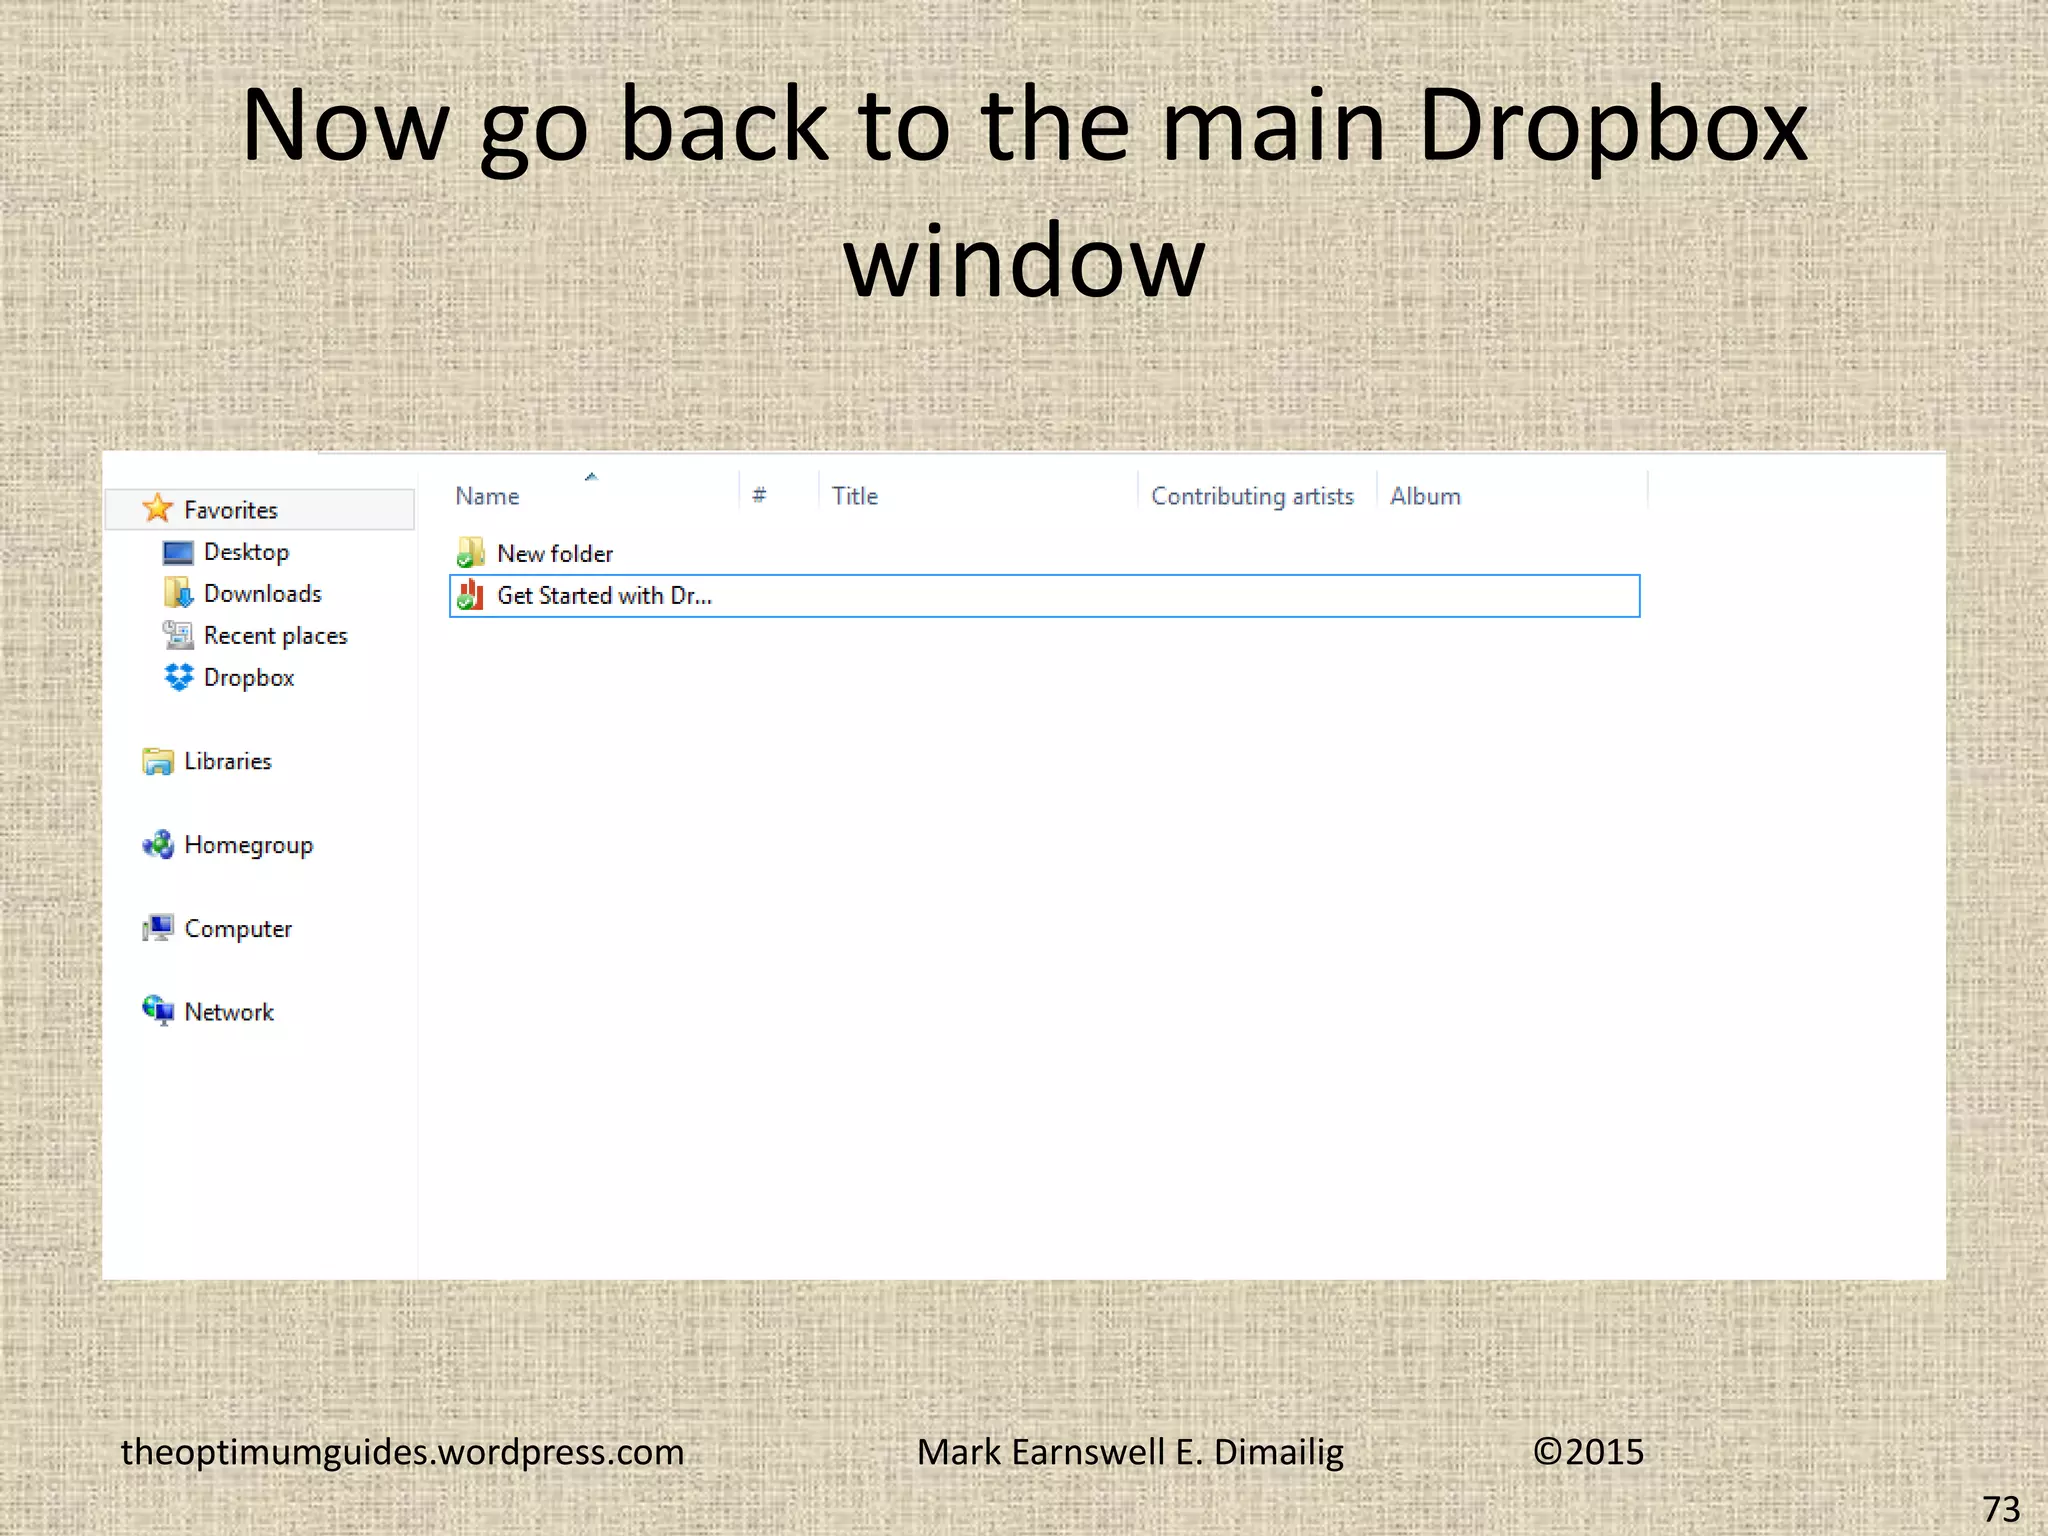This screenshot has width=2048, height=1536.
Task: Click the Dropbox logo icon in Favorites
Action: point(178,677)
